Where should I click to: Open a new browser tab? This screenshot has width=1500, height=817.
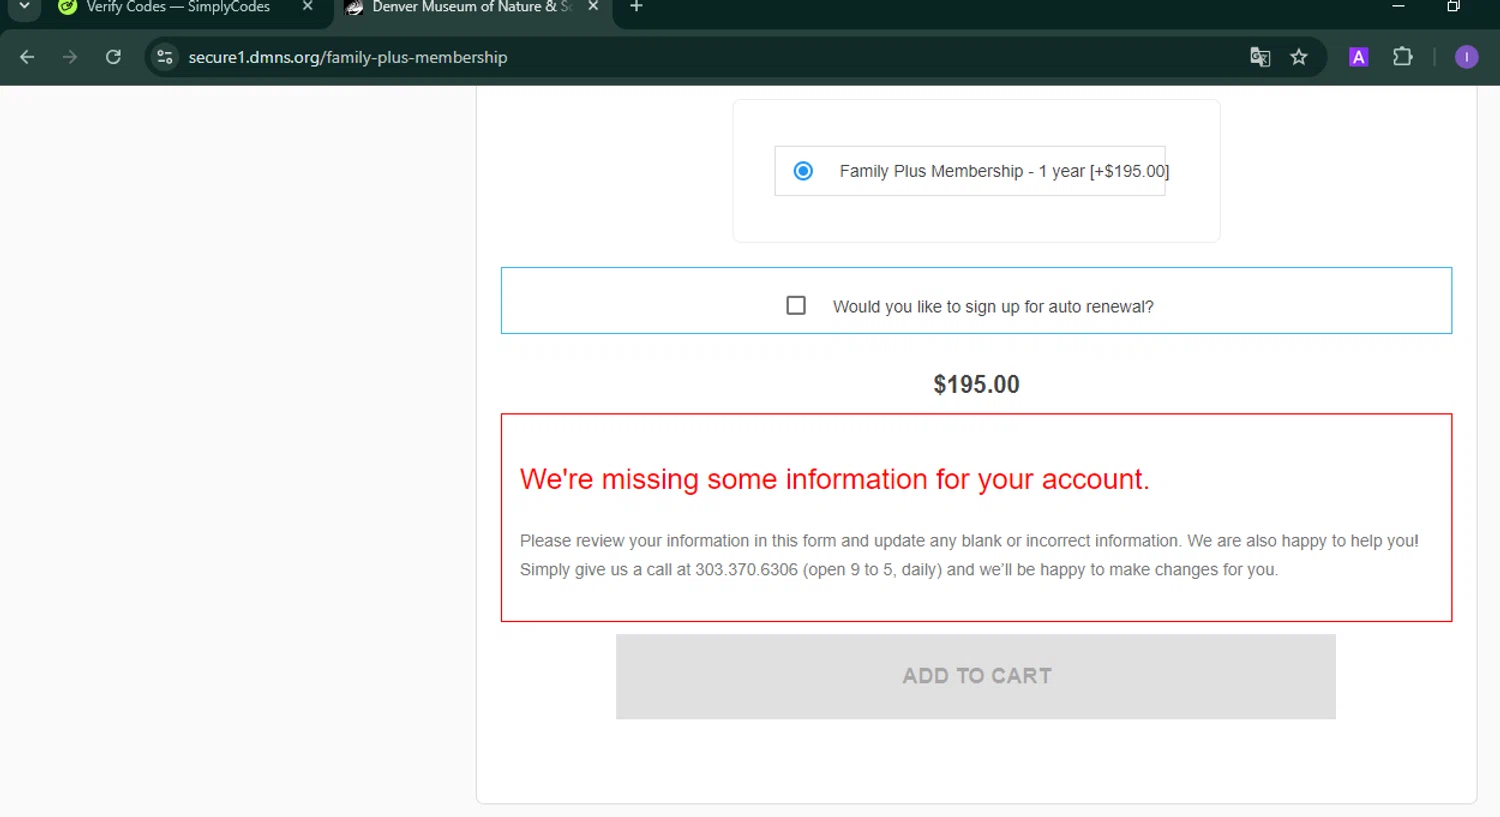tap(636, 7)
